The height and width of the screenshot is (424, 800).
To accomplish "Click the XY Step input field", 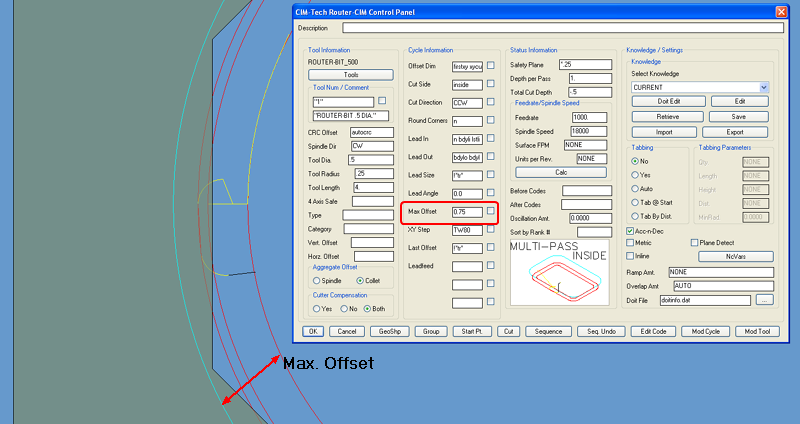I will click(467, 231).
